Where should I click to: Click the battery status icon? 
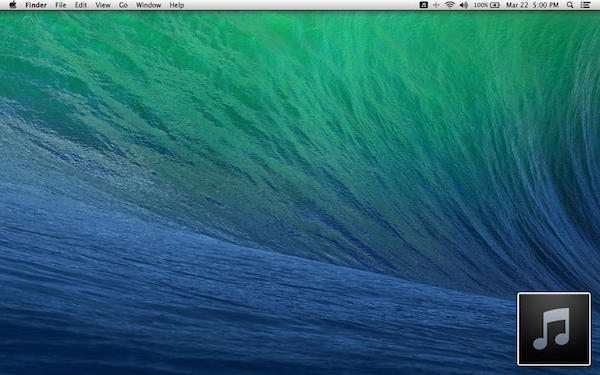pyautogui.click(x=495, y=5)
